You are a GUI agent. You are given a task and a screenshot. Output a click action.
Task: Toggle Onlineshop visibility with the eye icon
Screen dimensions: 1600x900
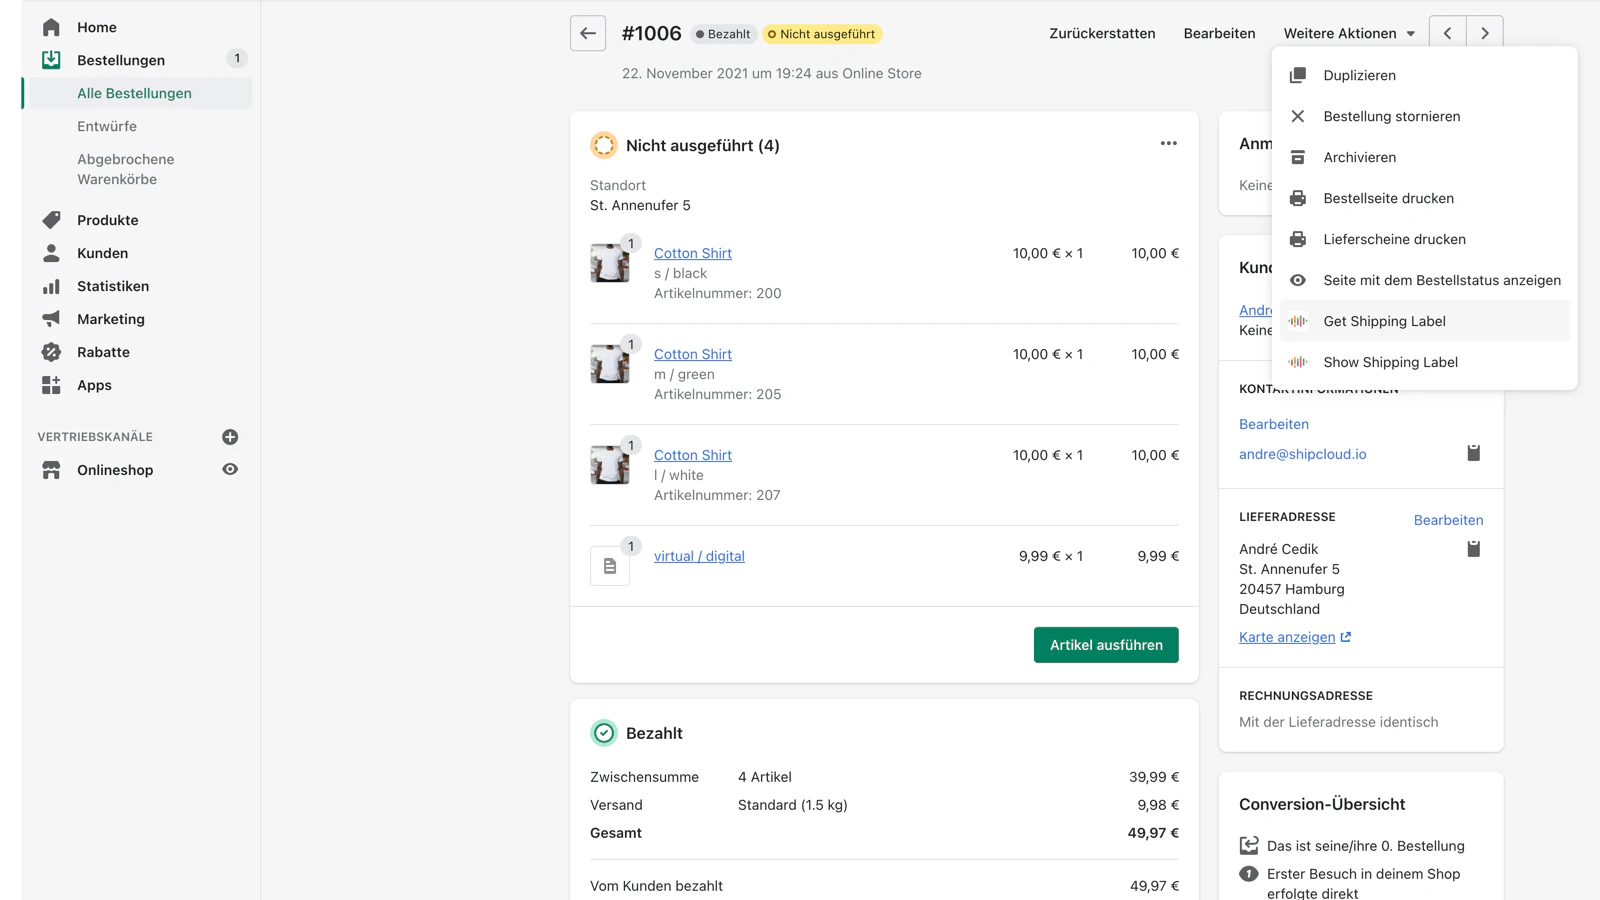[x=229, y=469]
